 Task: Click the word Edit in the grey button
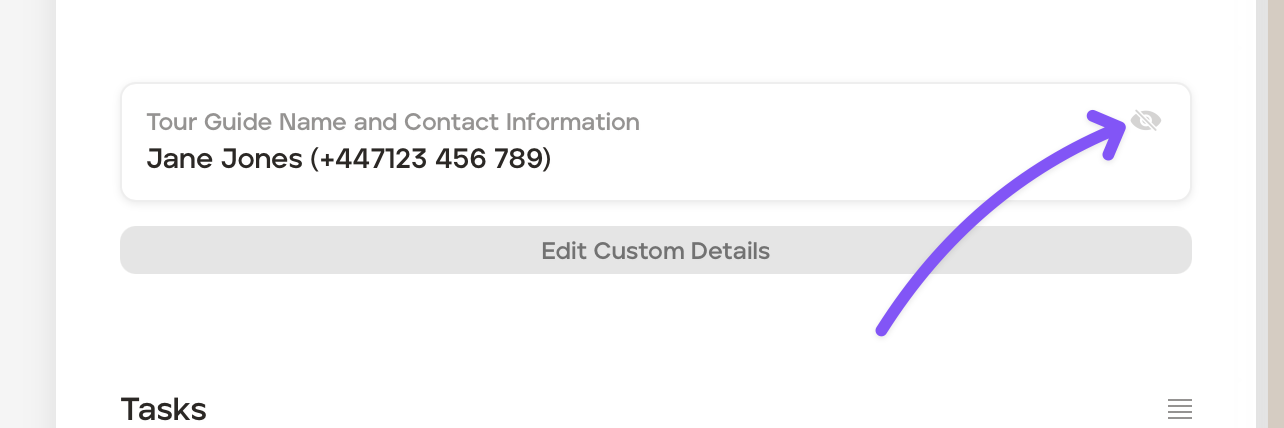pos(563,250)
